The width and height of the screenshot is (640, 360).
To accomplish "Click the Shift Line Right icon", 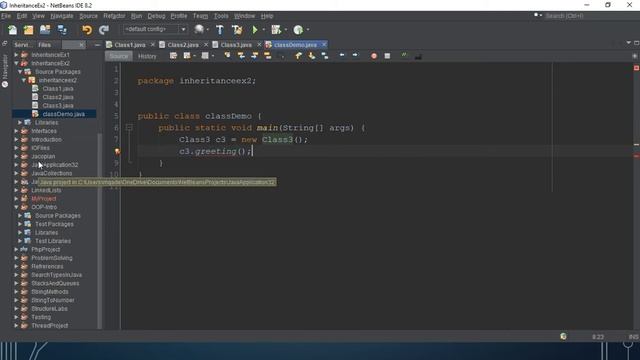I will pyautogui.click(x=355, y=56).
